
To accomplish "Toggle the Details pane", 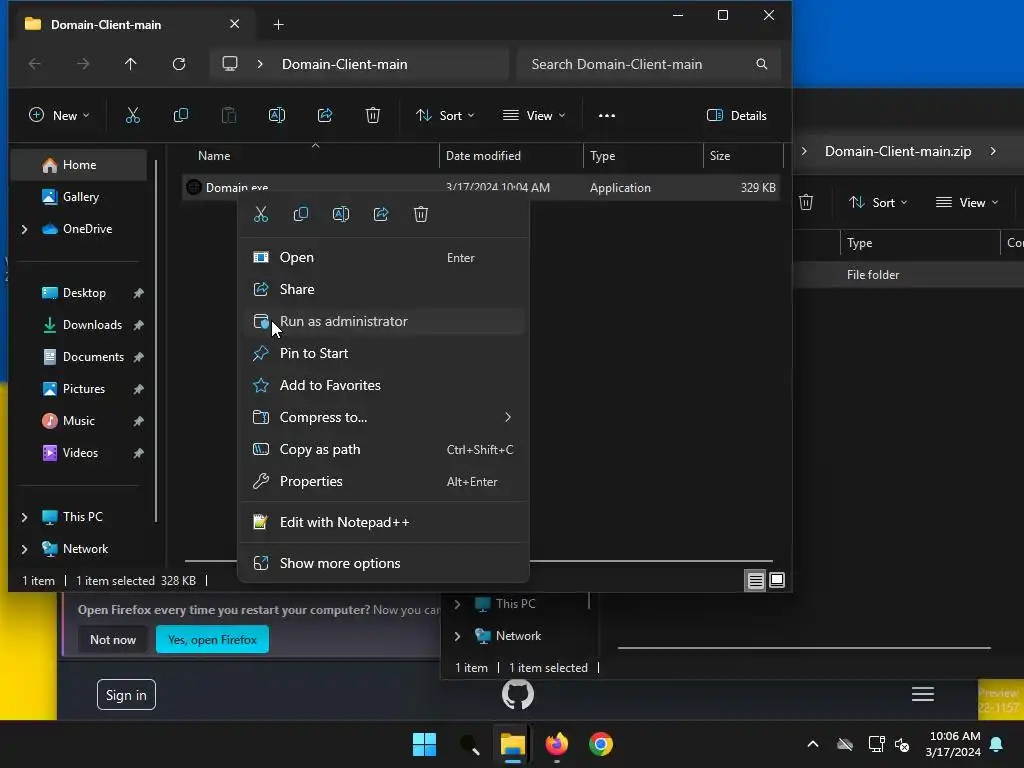I will pos(737,116).
